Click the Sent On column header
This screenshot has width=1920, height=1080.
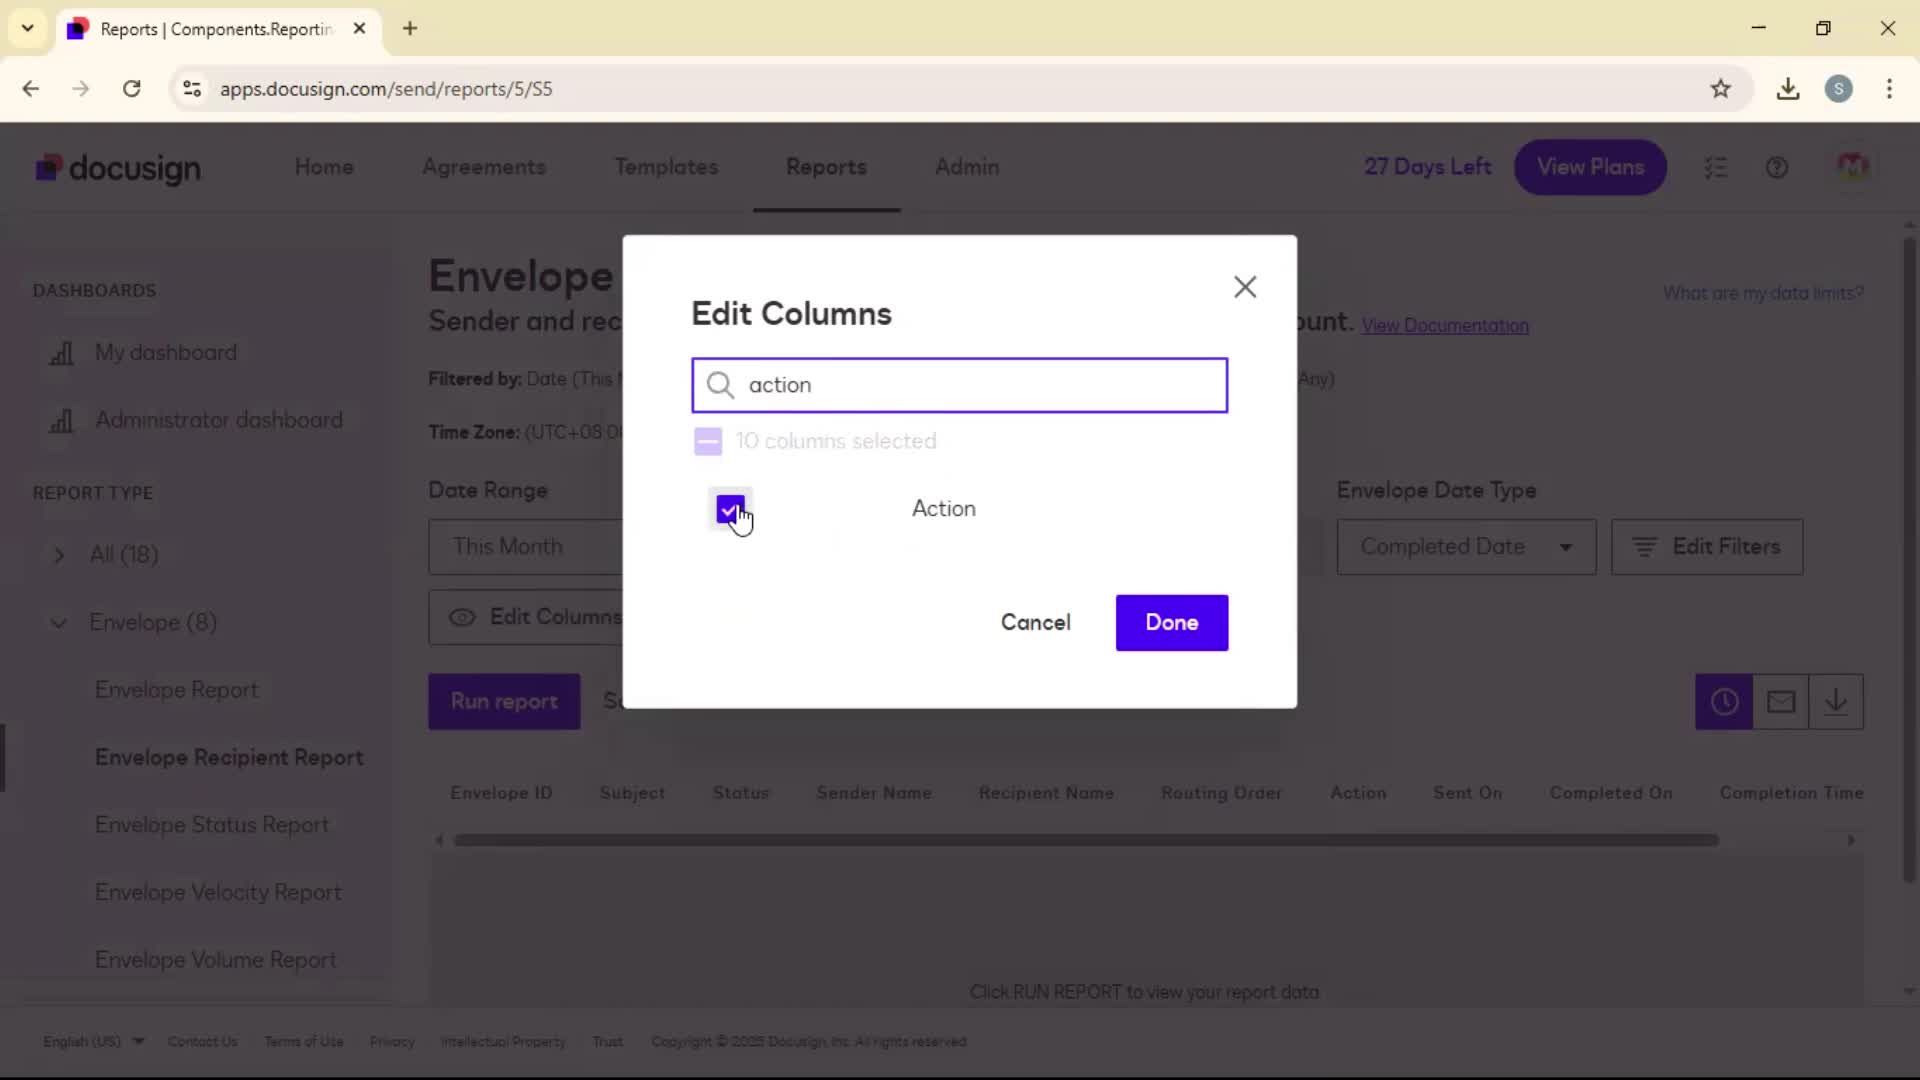1467,793
